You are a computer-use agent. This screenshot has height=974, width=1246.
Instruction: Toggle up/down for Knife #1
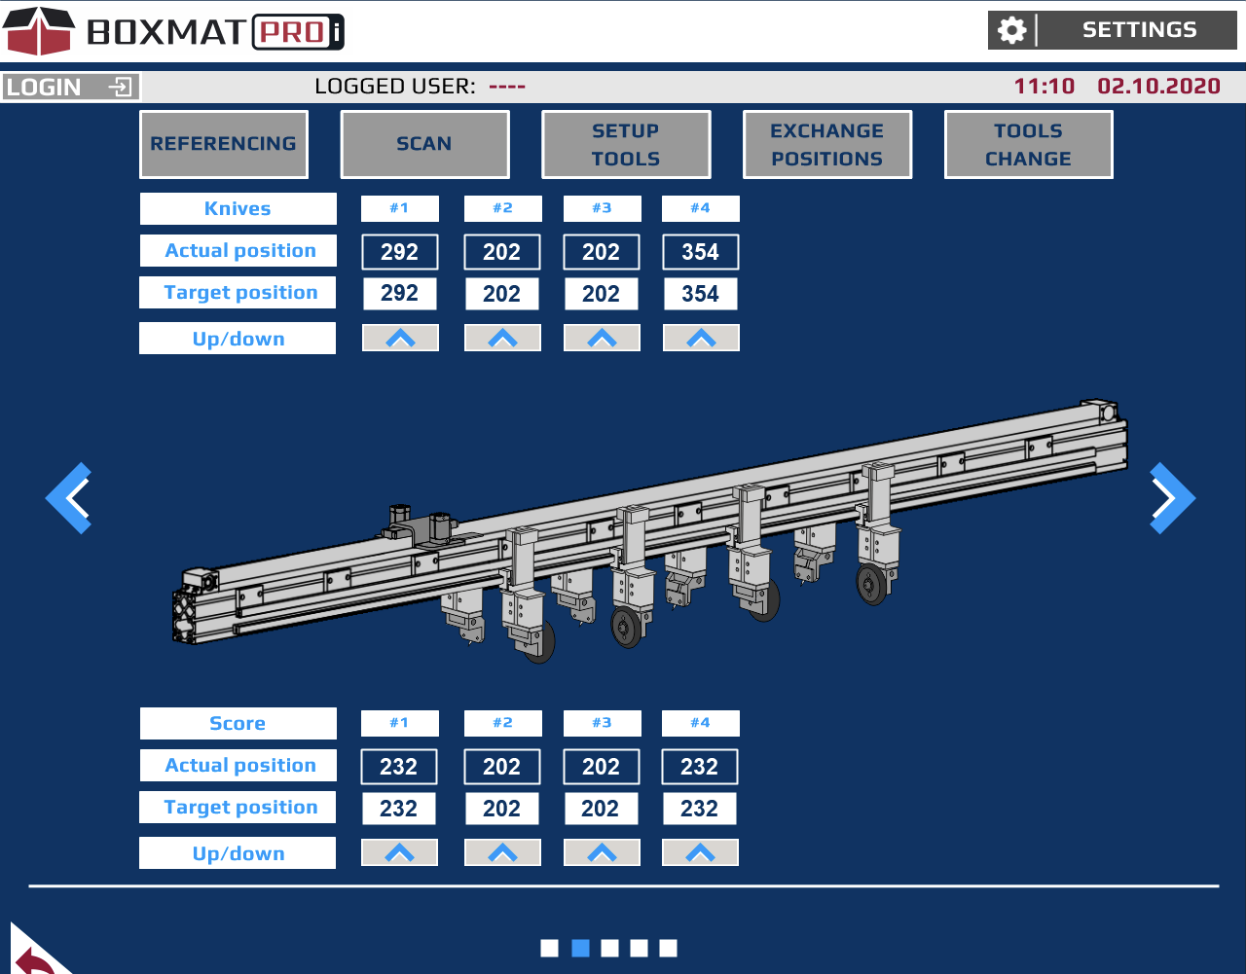pyautogui.click(x=400, y=338)
